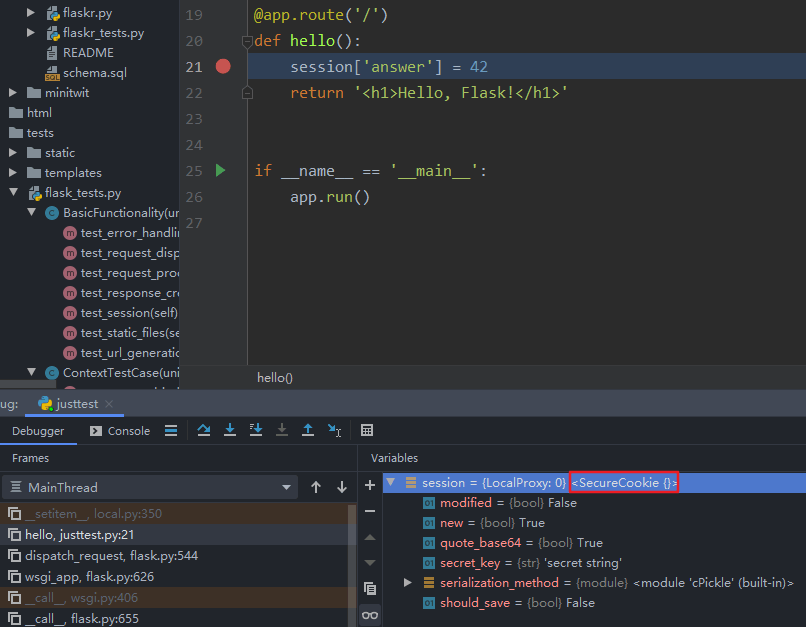
Task: Expand the templates folder
Action: (x=13, y=173)
